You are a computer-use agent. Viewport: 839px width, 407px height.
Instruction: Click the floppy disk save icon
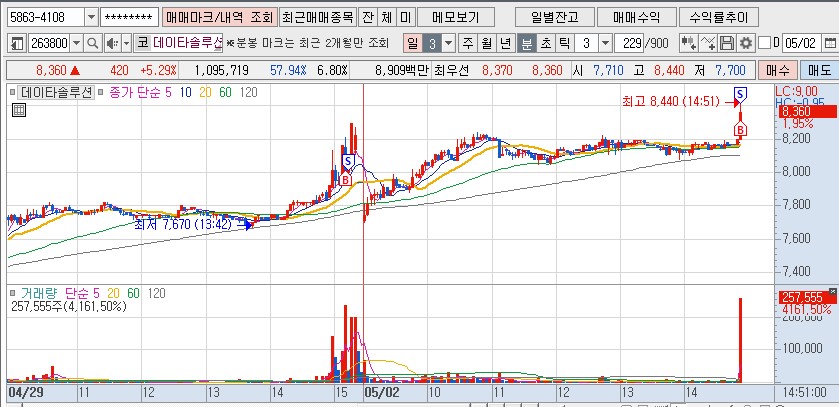[x=727, y=43]
